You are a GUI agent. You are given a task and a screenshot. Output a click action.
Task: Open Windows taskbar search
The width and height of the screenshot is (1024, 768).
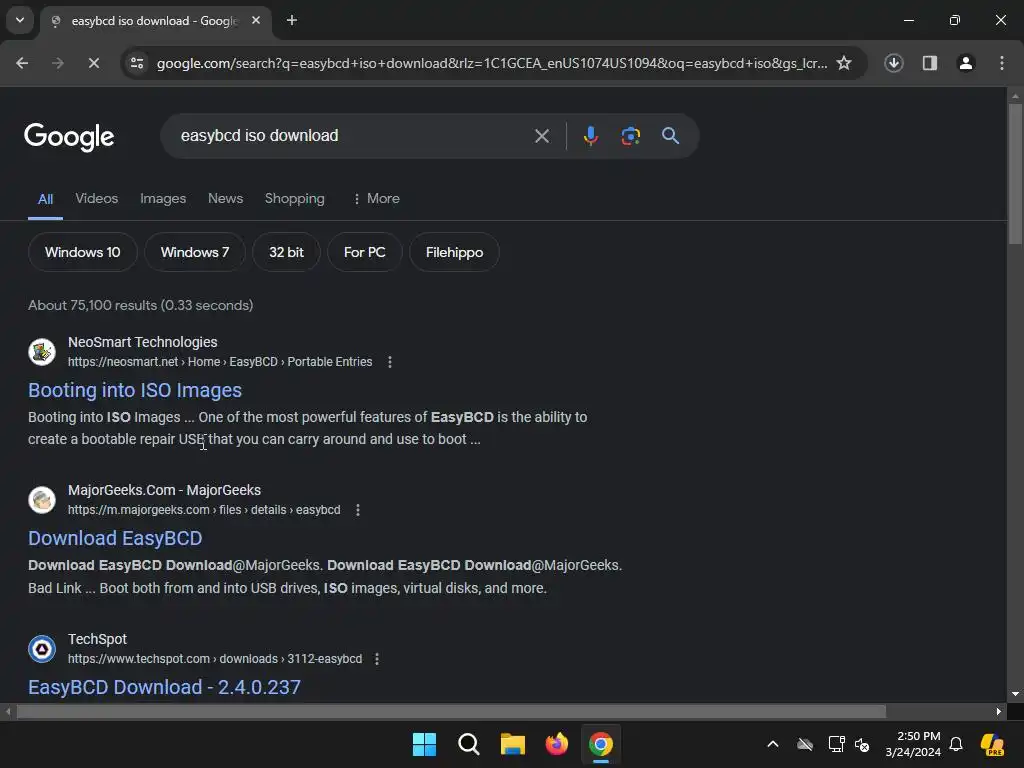(x=468, y=744)
